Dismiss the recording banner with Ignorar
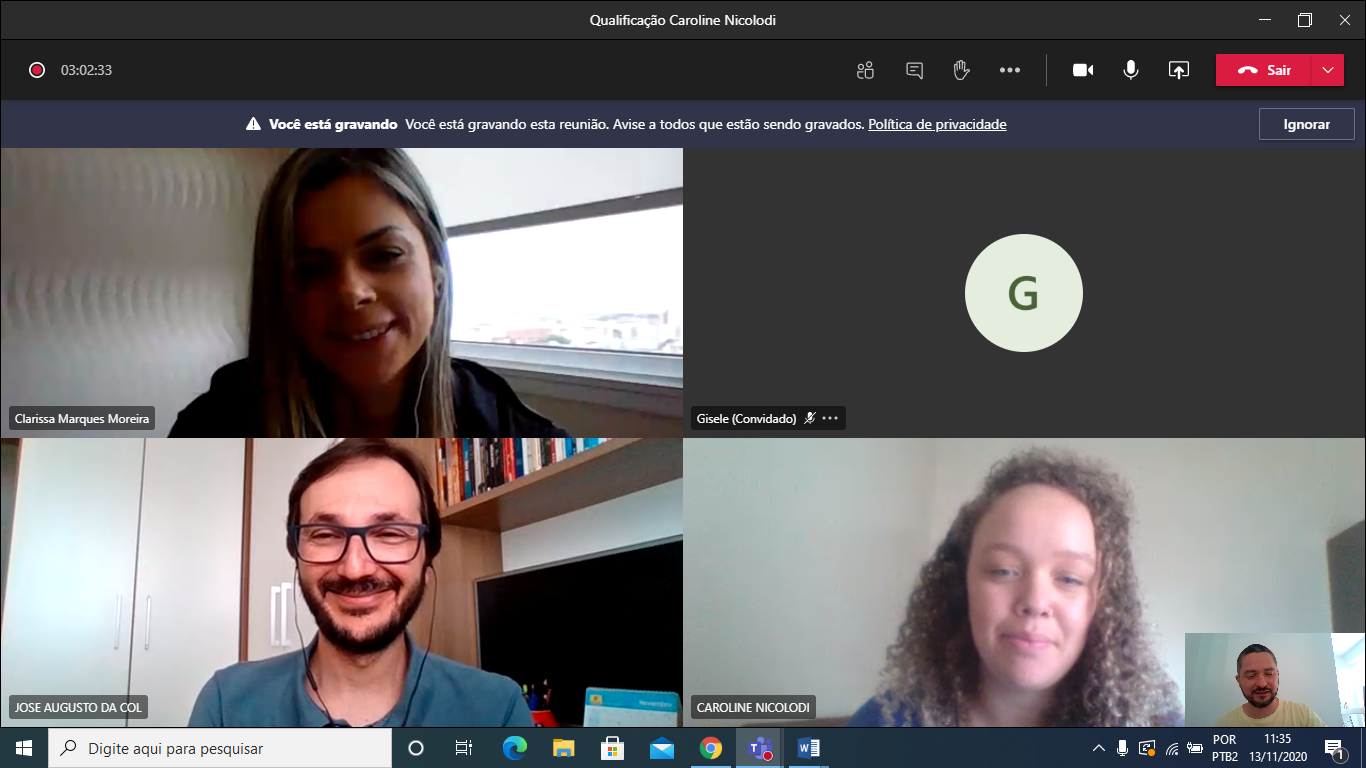The image size is (1366, 768). coord(1306,124)
